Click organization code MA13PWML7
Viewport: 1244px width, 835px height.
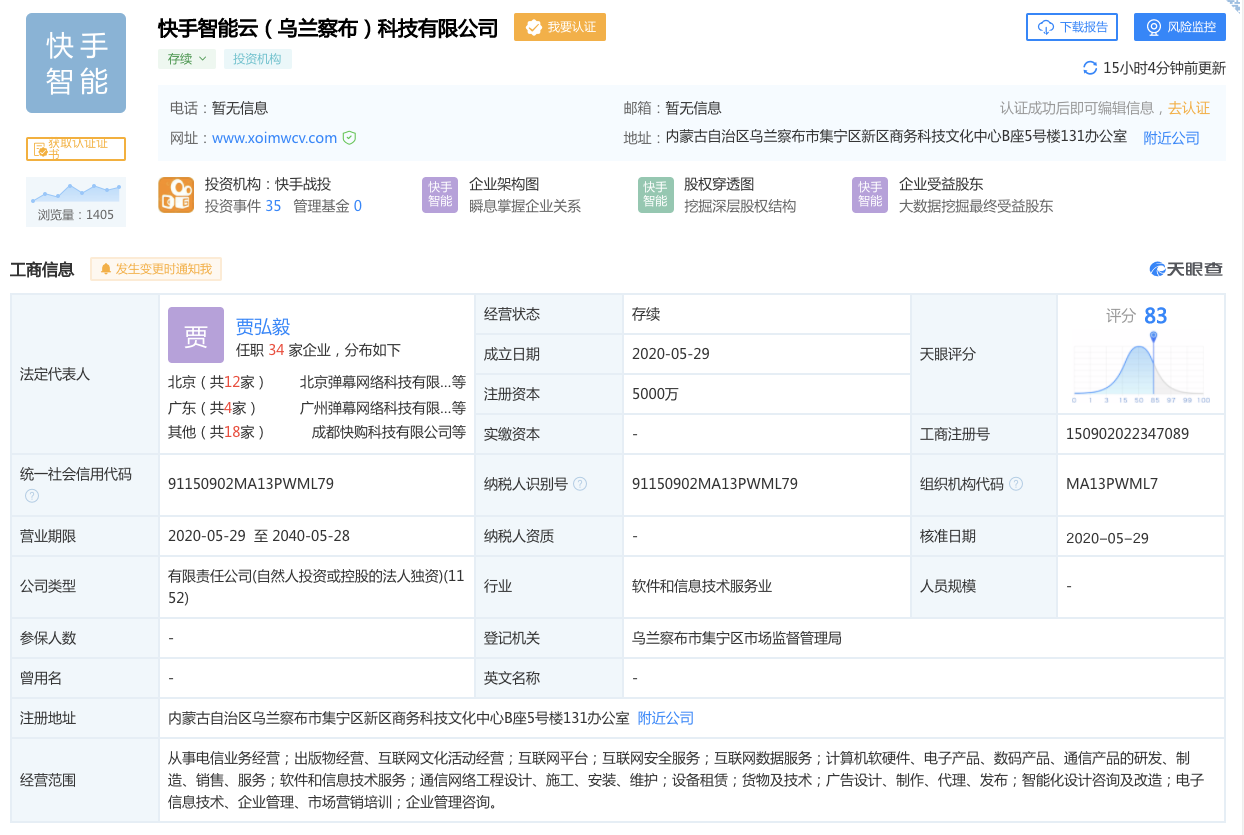(x=1112, y=484)
